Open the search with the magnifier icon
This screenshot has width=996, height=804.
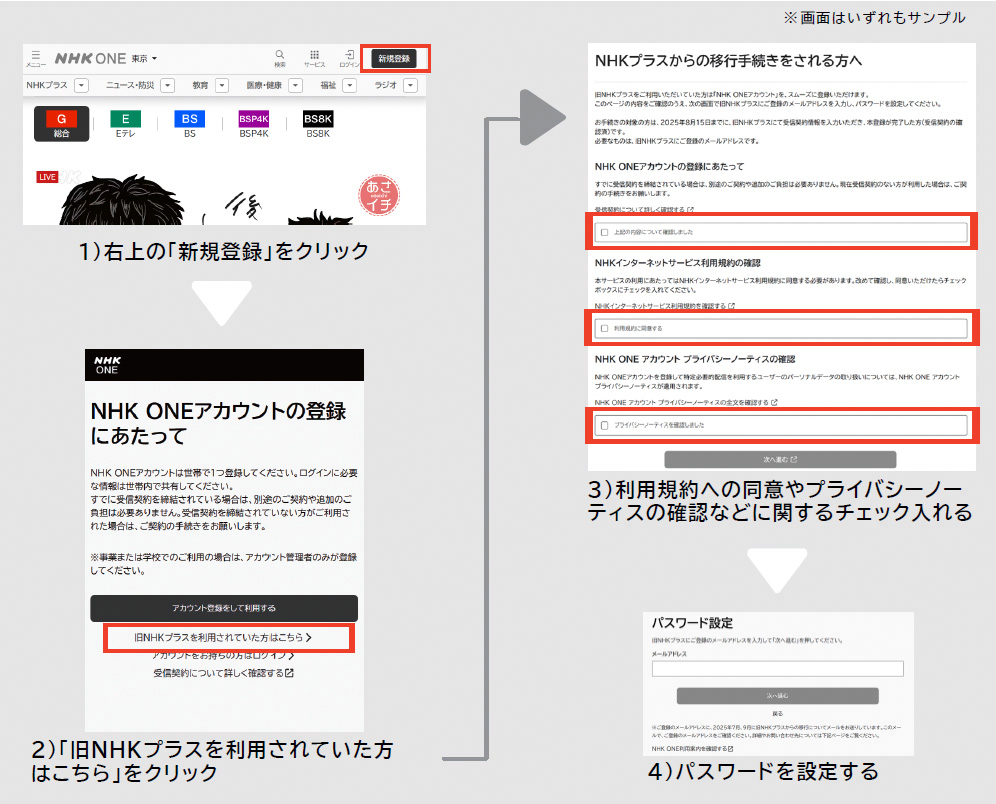(x=279, y=55)
